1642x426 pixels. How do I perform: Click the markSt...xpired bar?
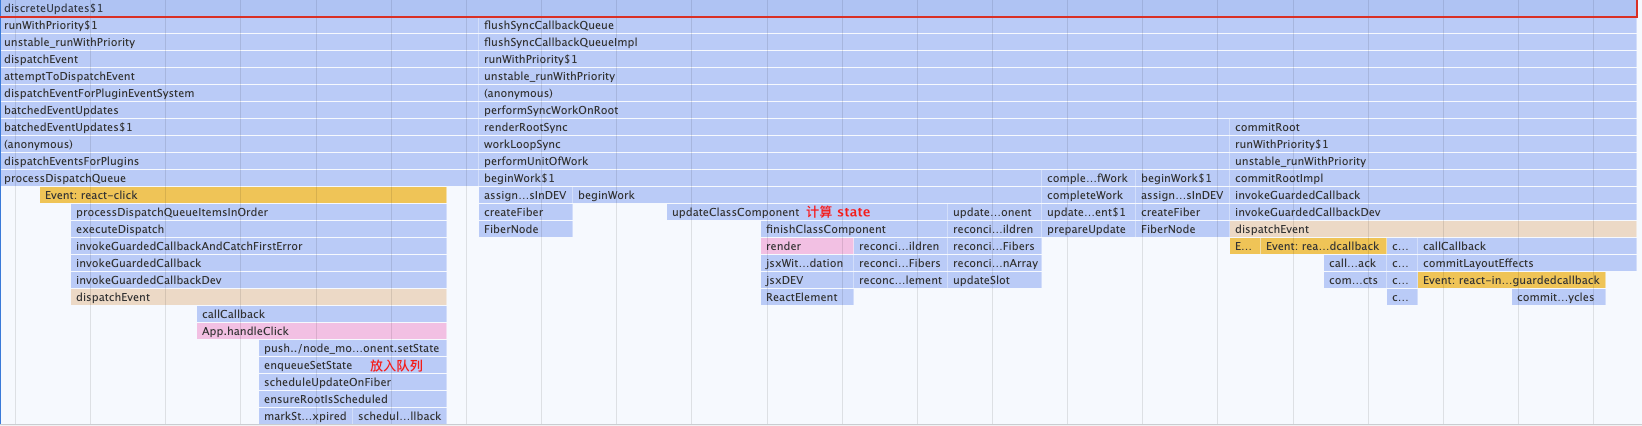tap(306, 416)
